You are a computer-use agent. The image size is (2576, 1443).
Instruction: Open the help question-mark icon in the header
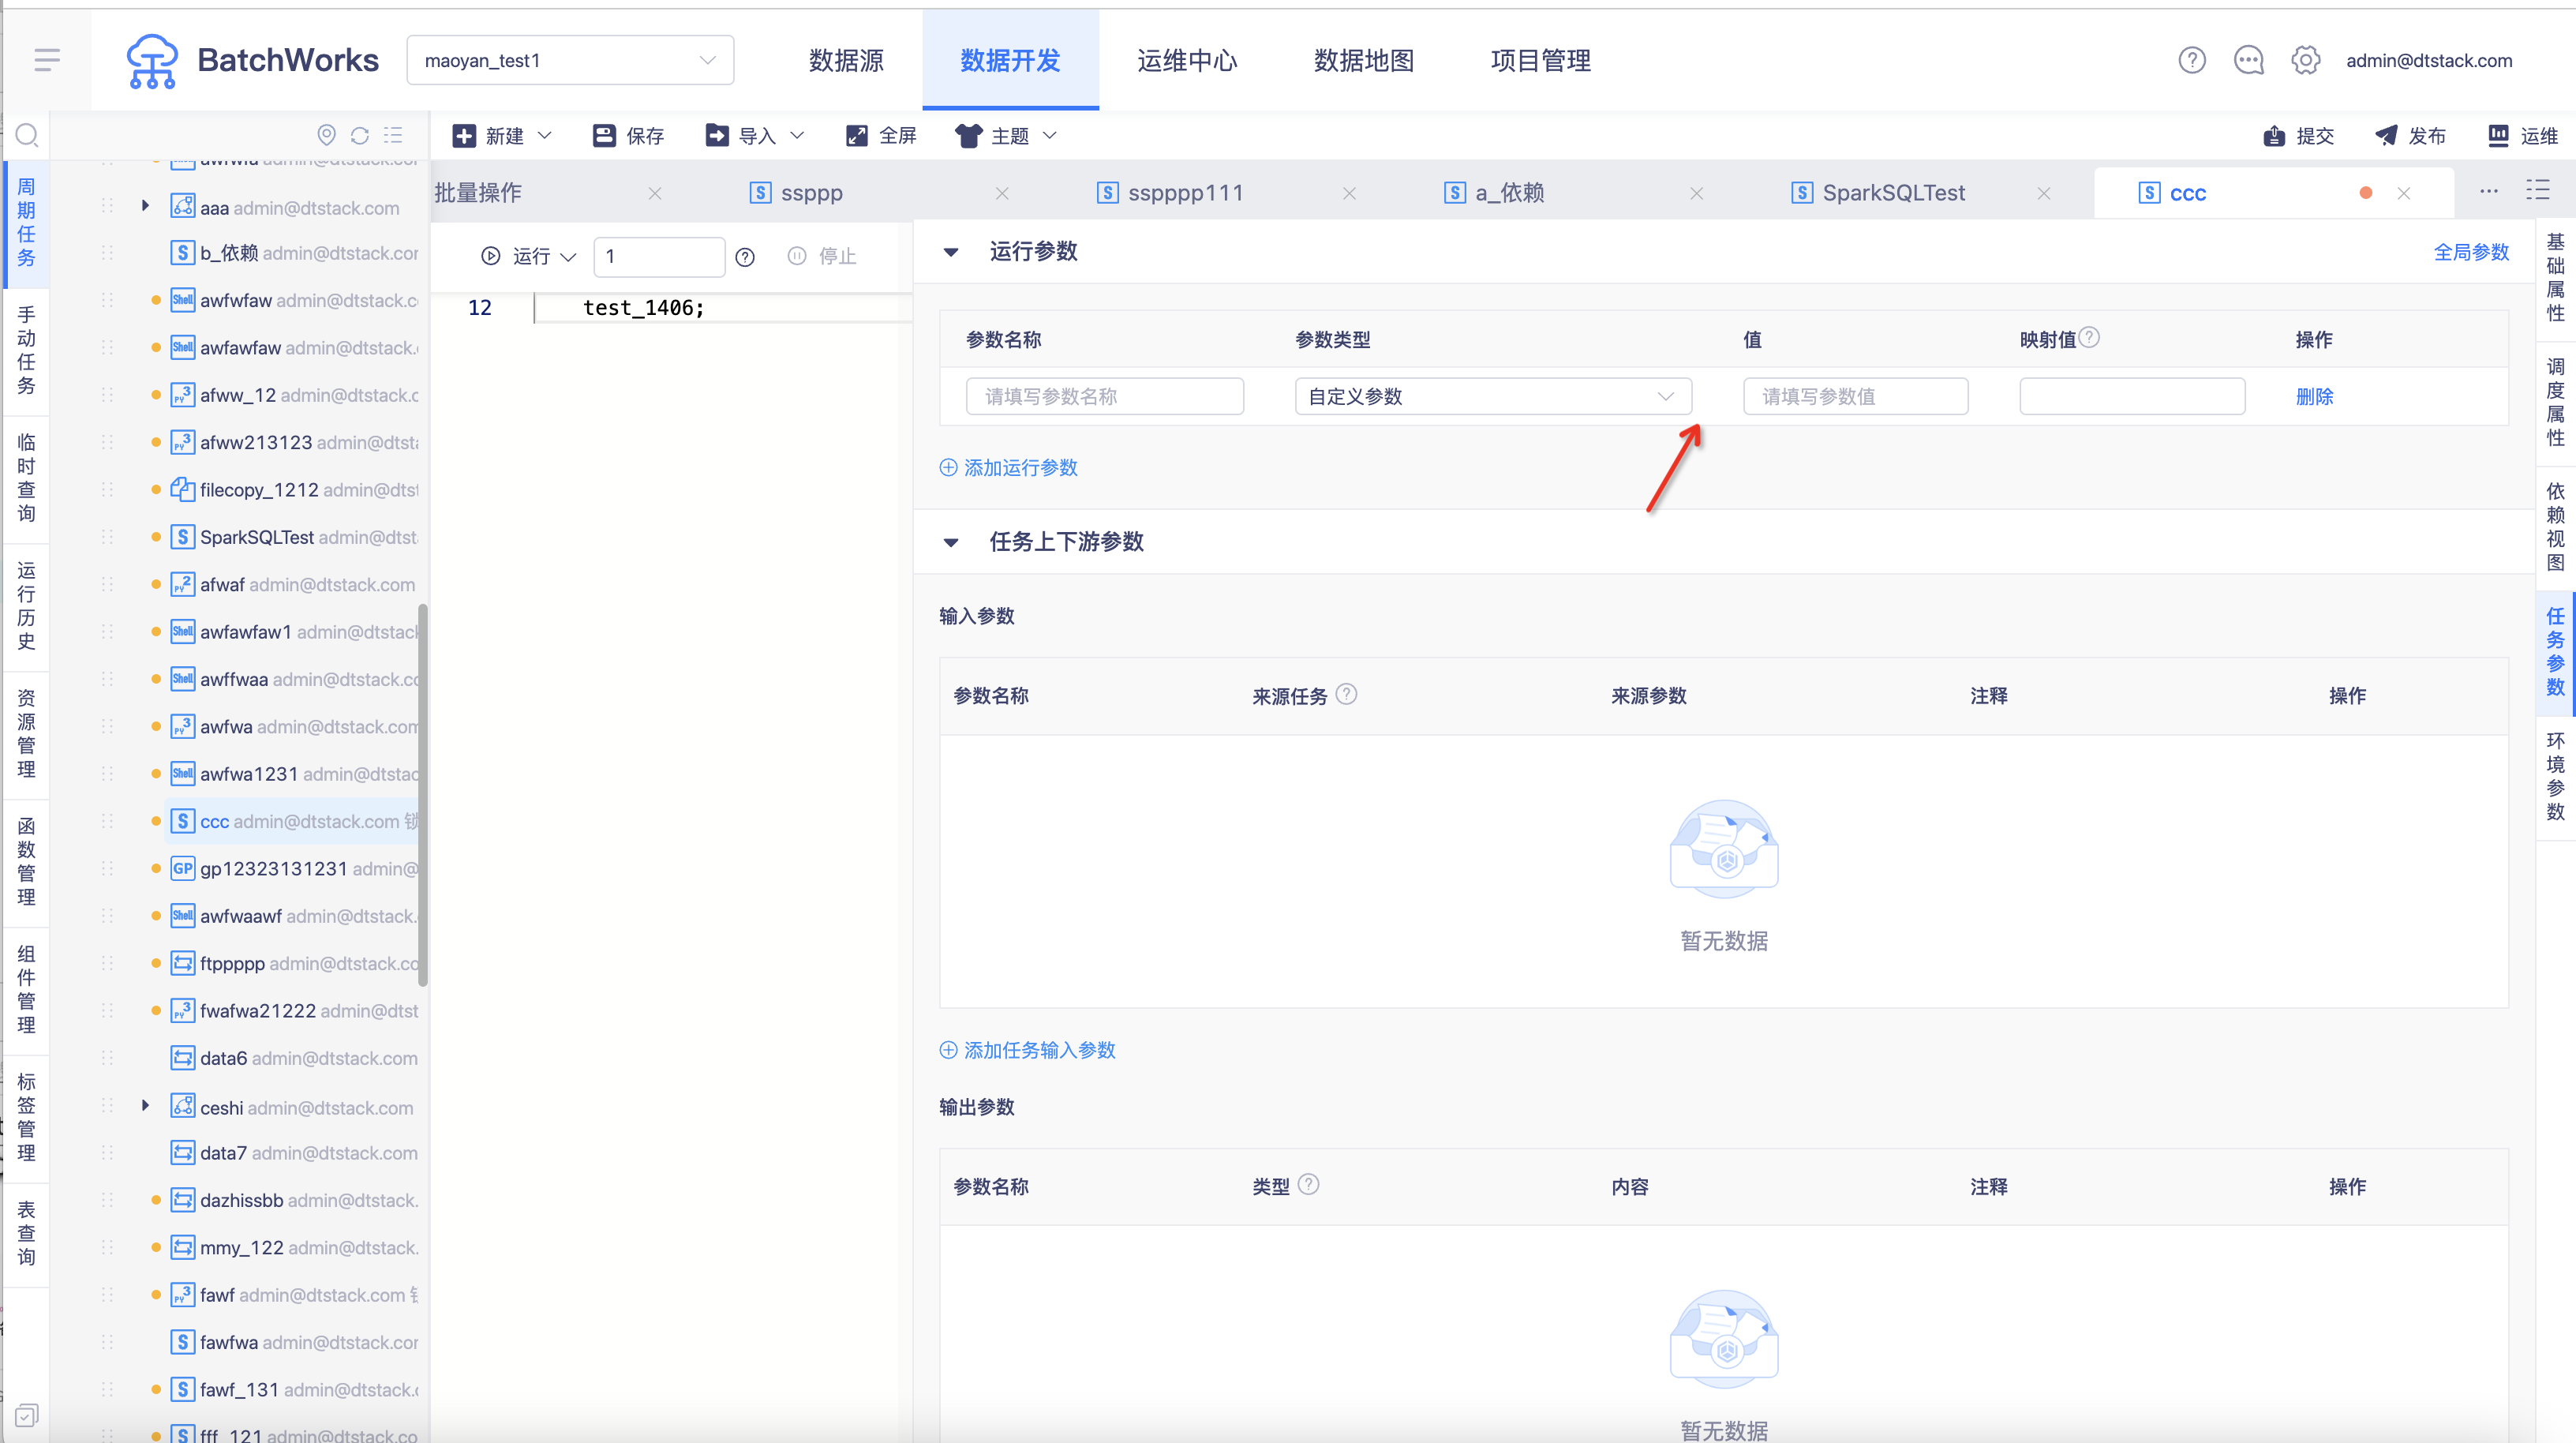coord(2192,60)
